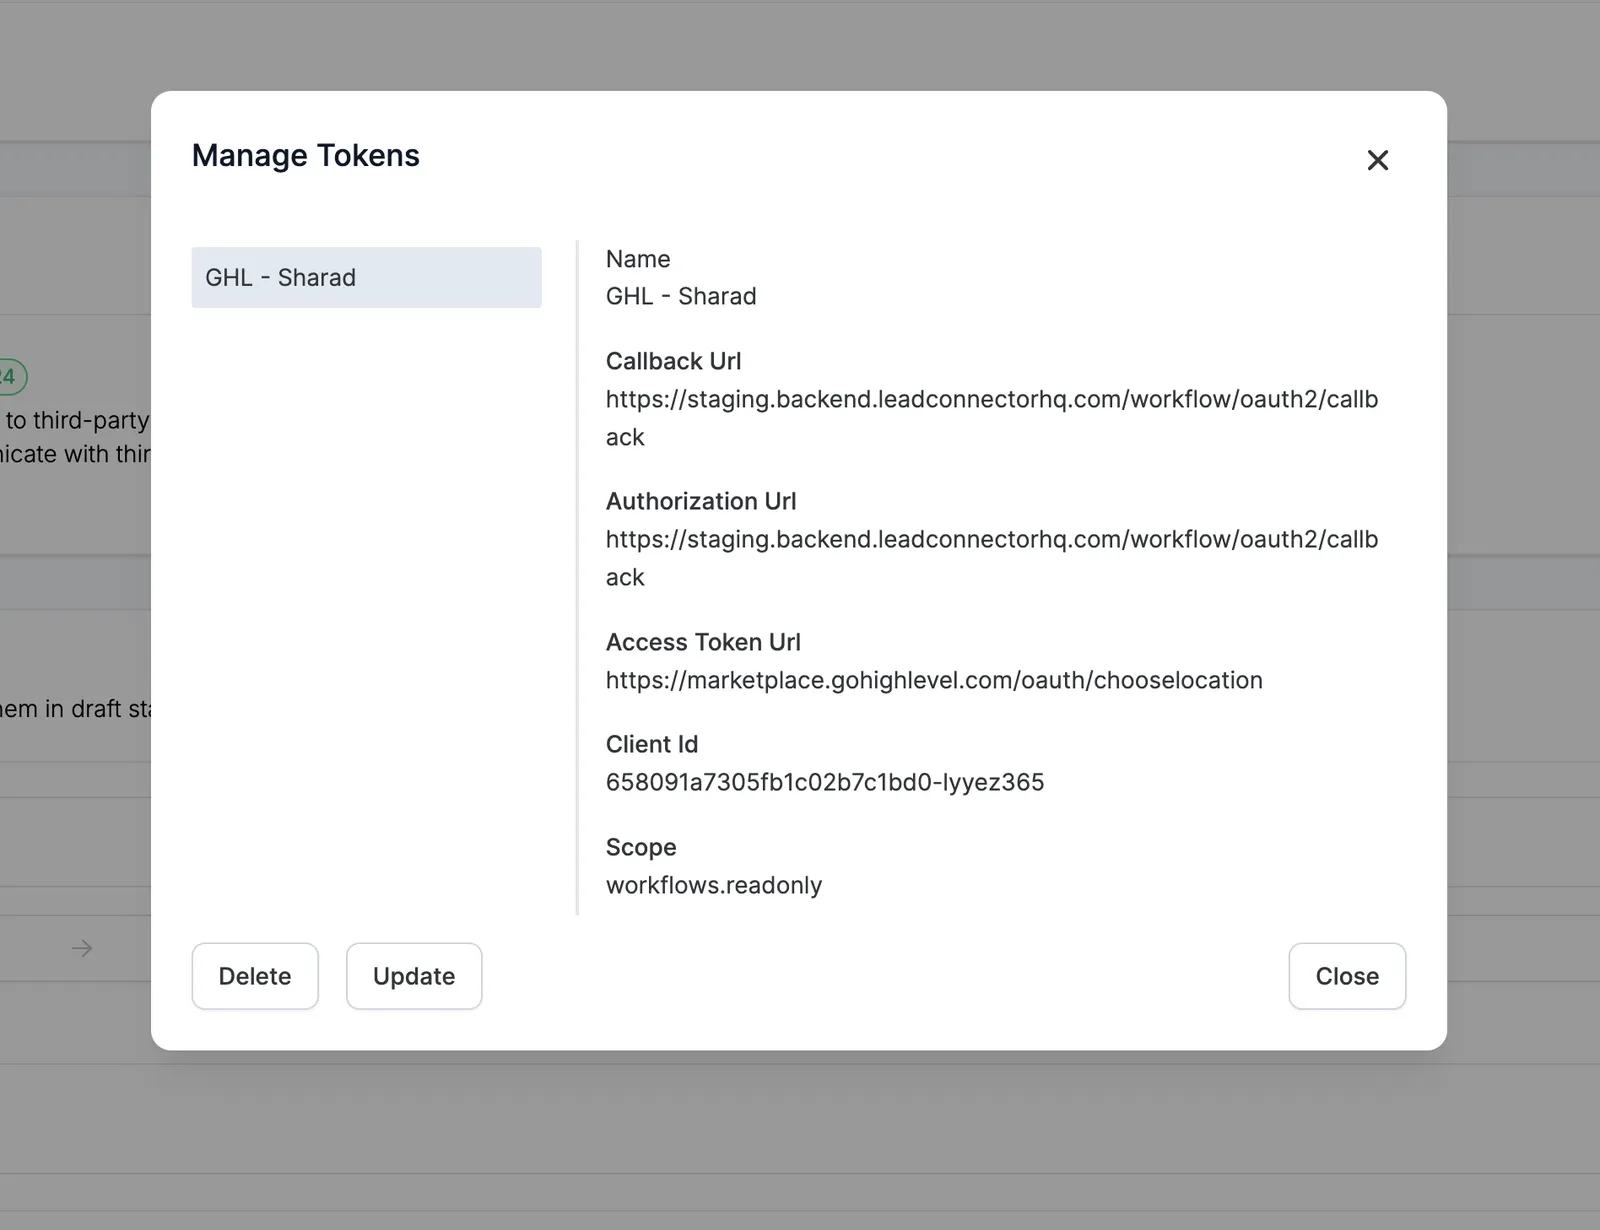Click the Authorization Url value text
Screen dimensions: 1600x1230
[992, 558]
